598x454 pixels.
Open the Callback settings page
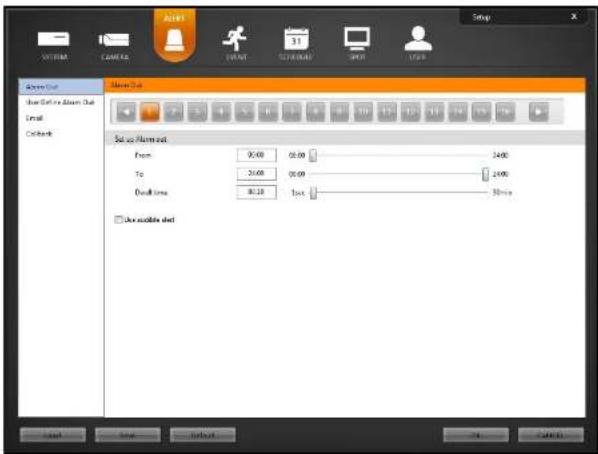(x=39, y=134)
